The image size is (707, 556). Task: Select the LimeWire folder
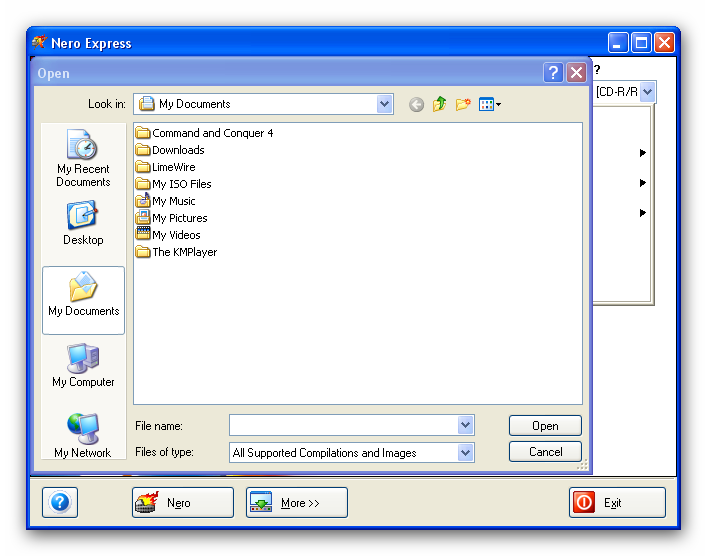[x=165, y=167]
